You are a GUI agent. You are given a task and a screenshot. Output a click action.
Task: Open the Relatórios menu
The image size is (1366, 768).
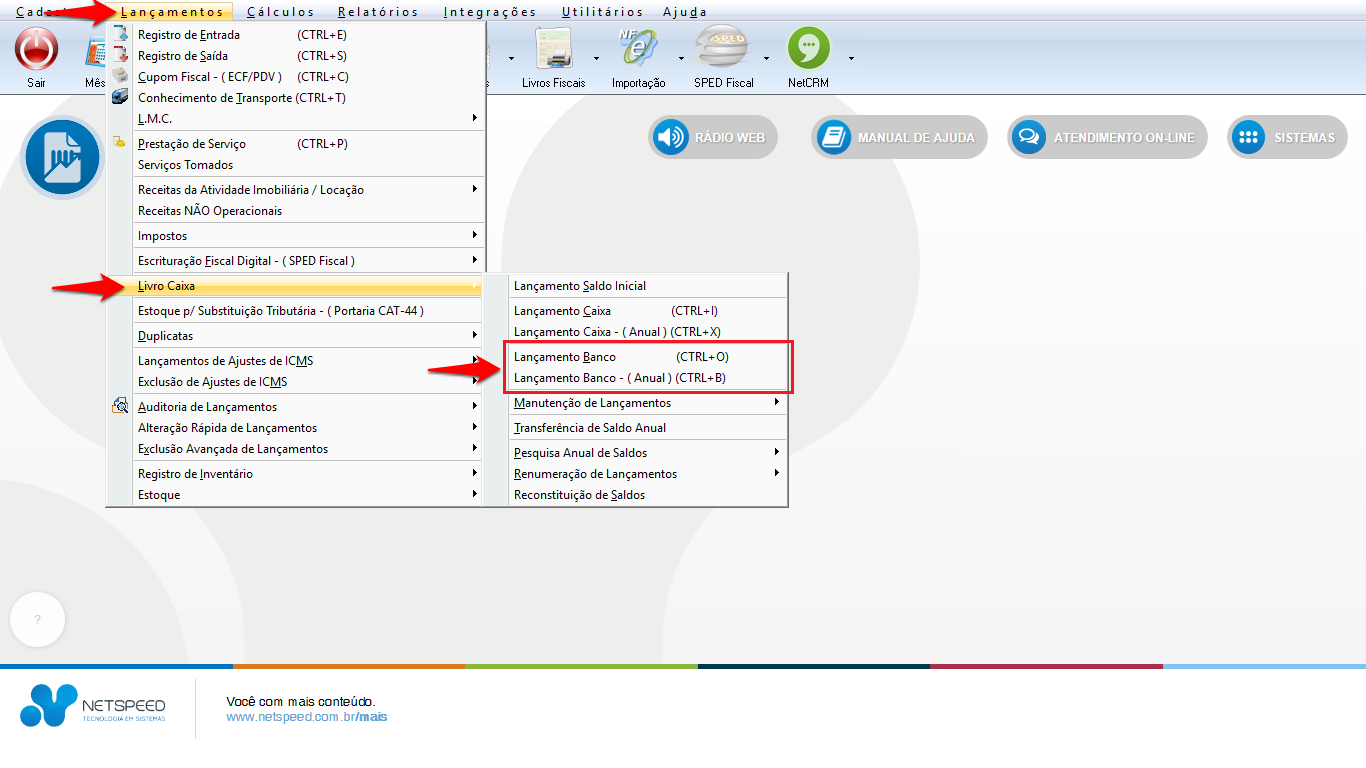point(379,12)
